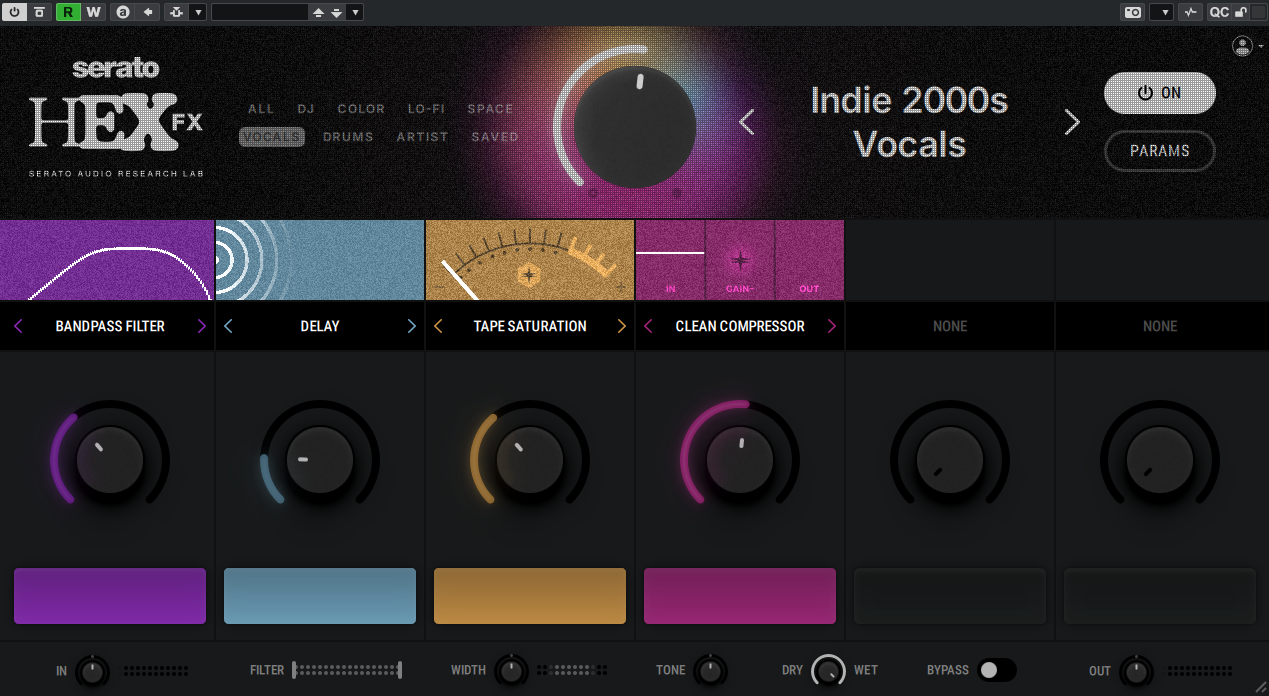Select the DRUMS preset category
This screenshot has width=1269, height=696.
(348, 137)
